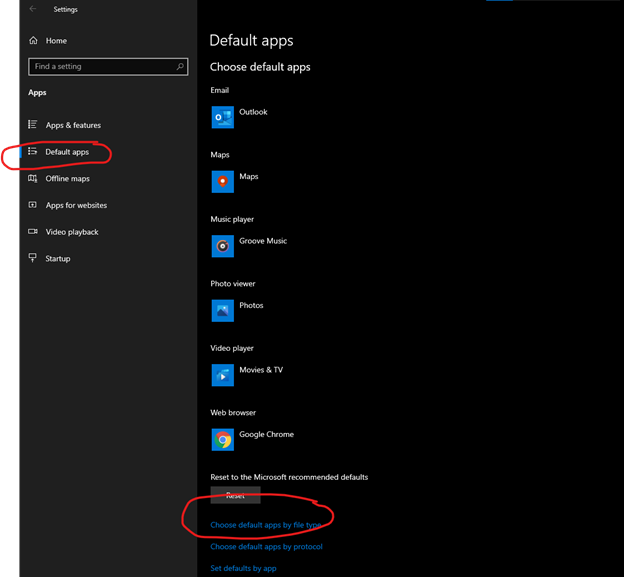Open Choose default apps by protocol

coord(266,546)
